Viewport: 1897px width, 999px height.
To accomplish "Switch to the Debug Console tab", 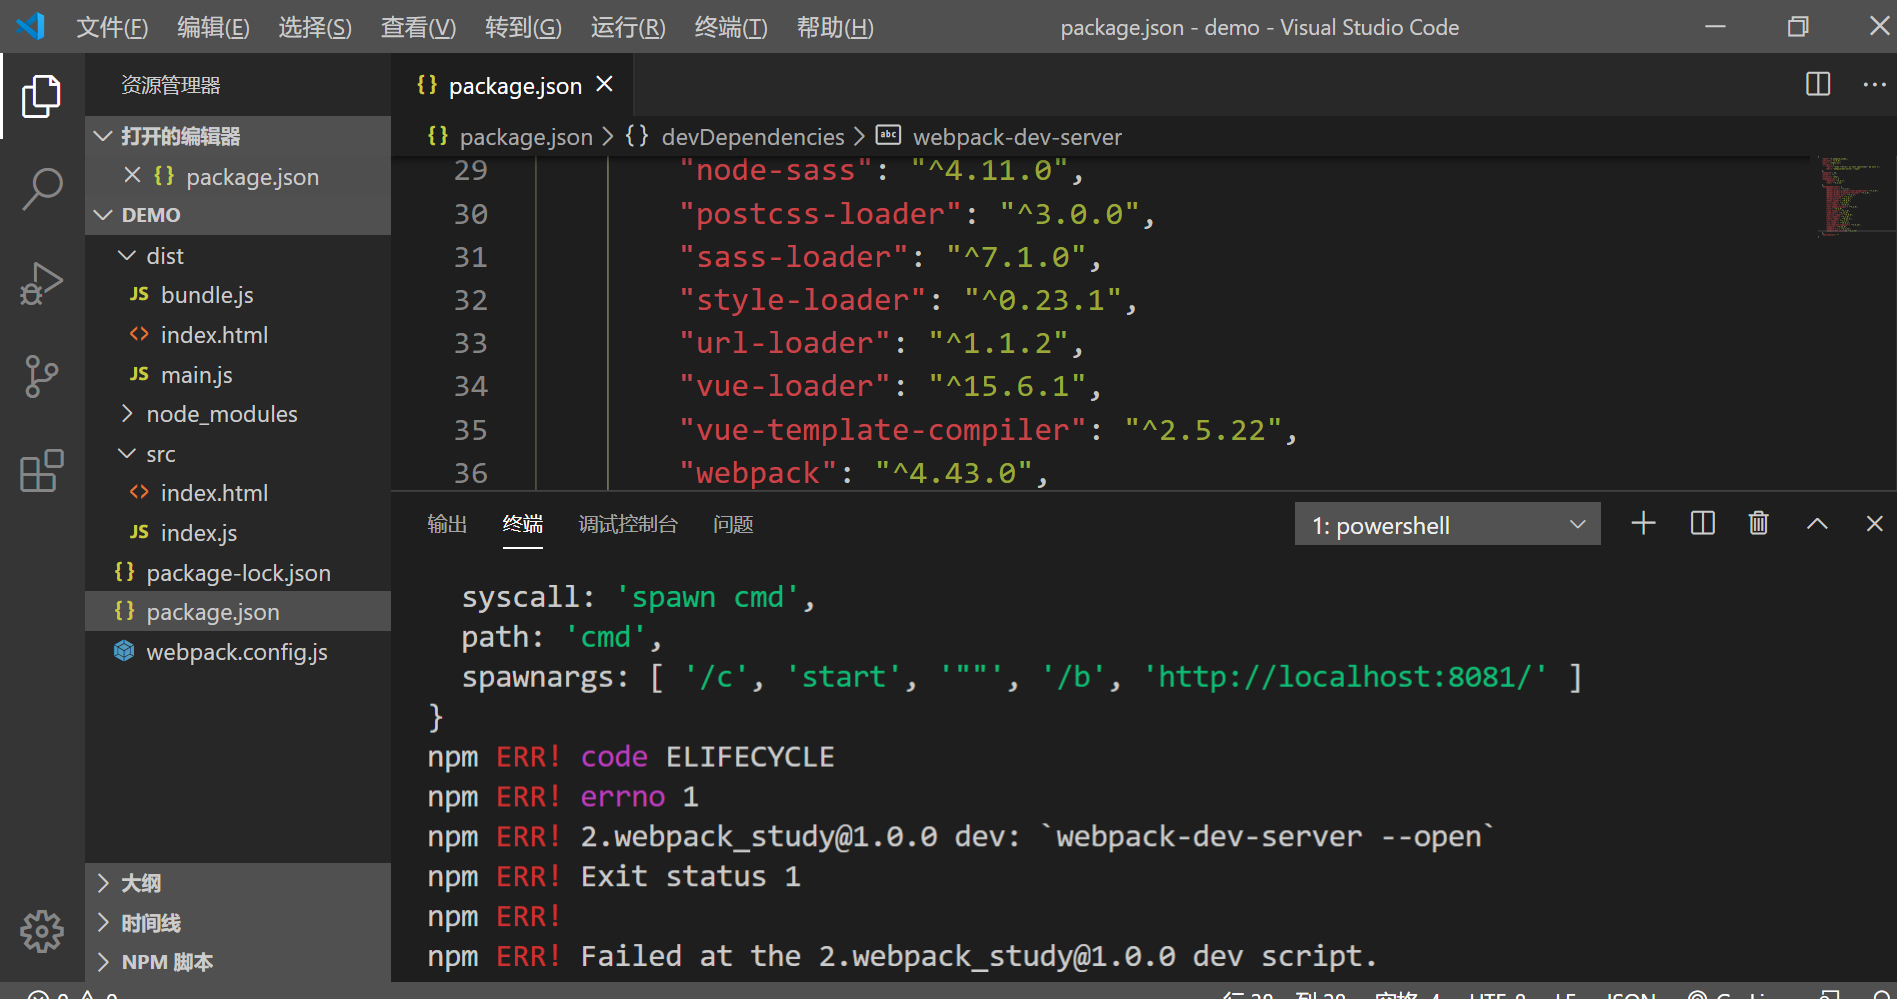I will pyautogui.click(x=628, y=524).
